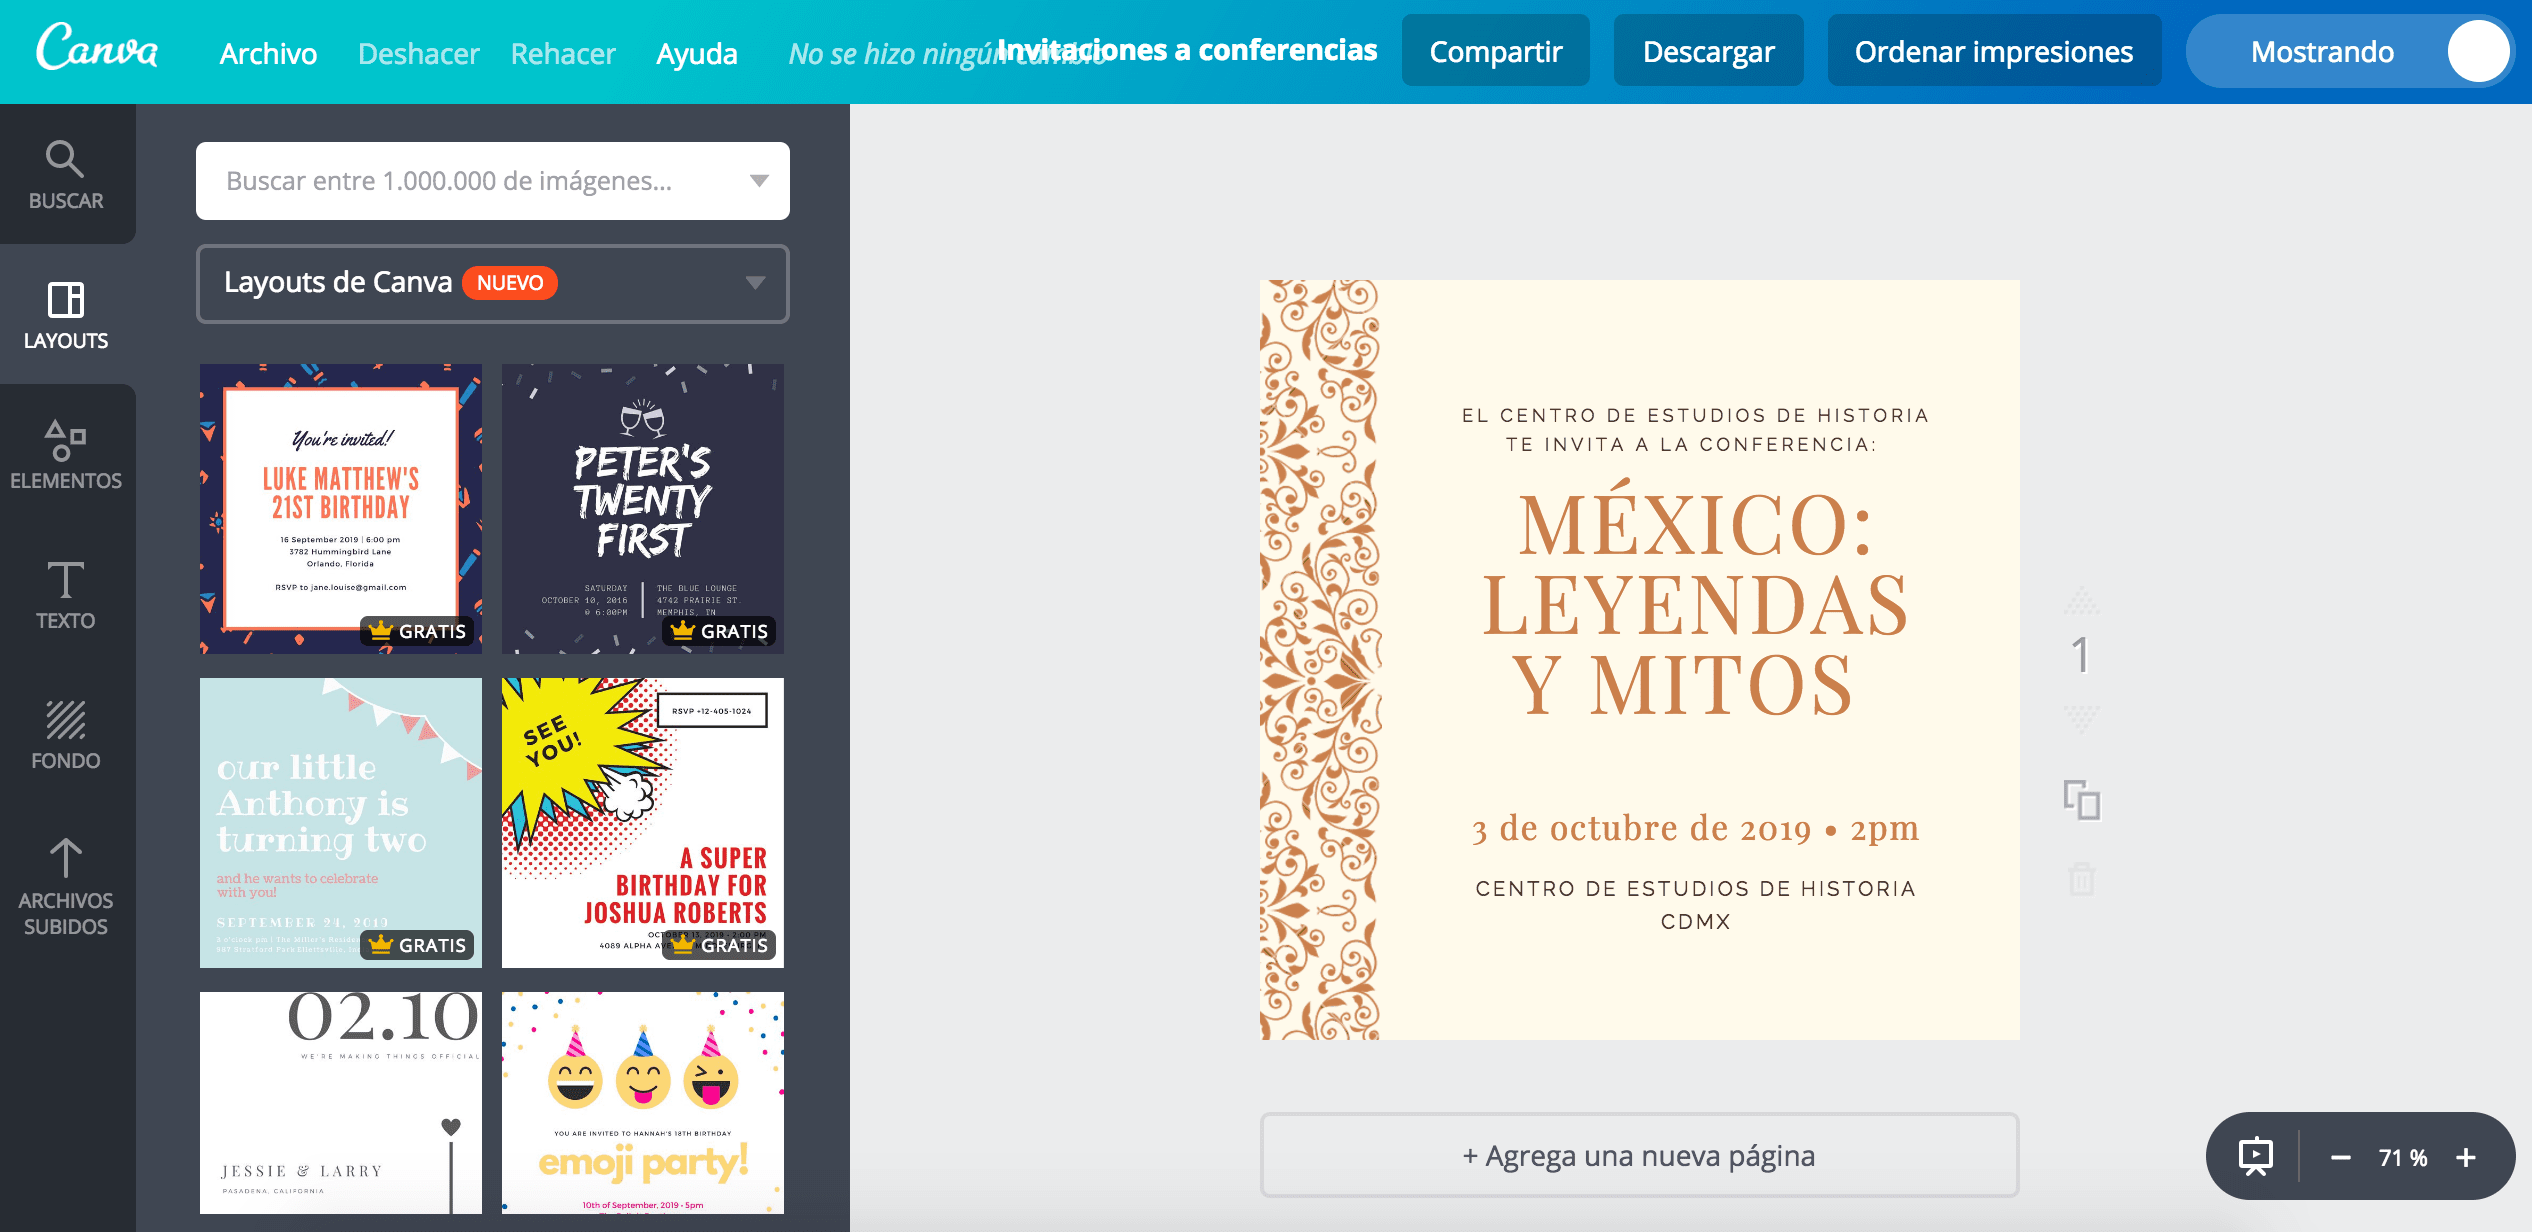This screenshot has height=1232, width=2532.
Task: Click the Compartir button
Action: [1496, 51]
